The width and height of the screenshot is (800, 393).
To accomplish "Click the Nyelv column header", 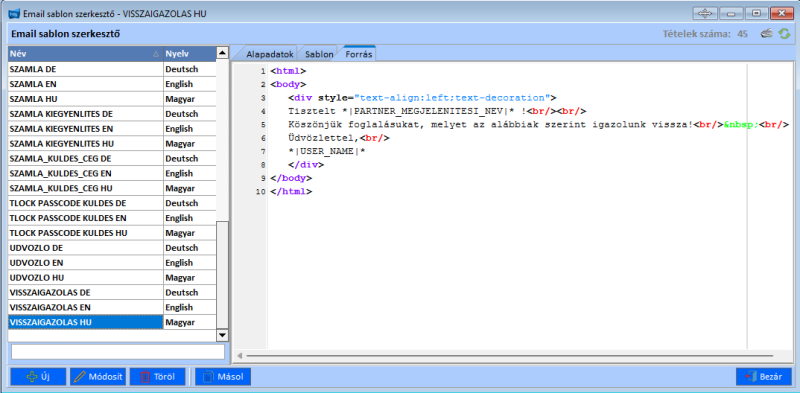I will click(189, 54).
